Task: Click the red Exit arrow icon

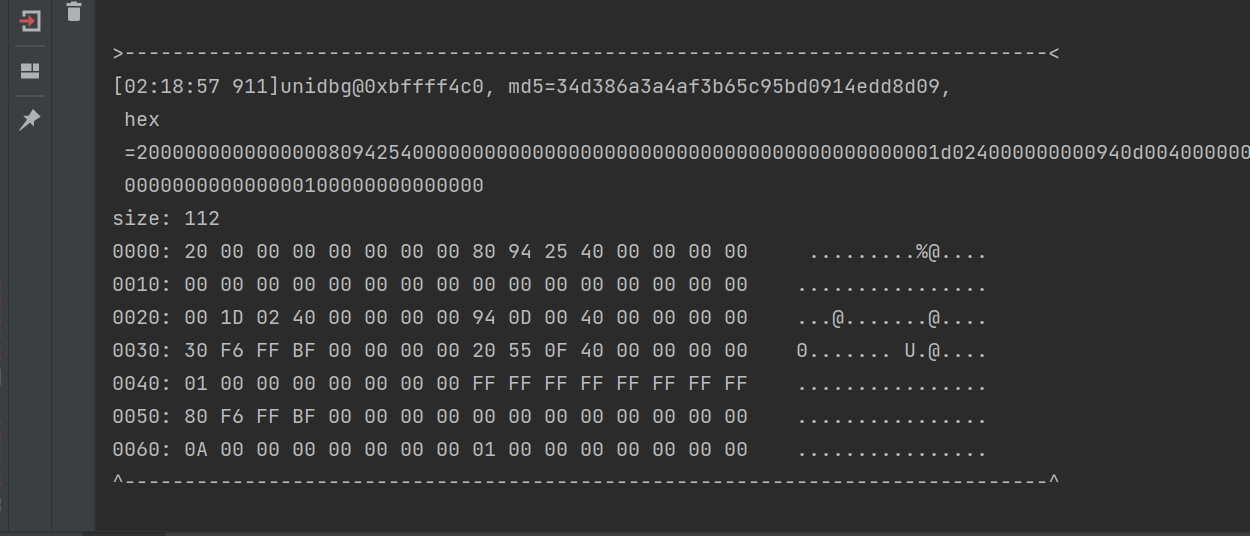Action: [30, 21]
